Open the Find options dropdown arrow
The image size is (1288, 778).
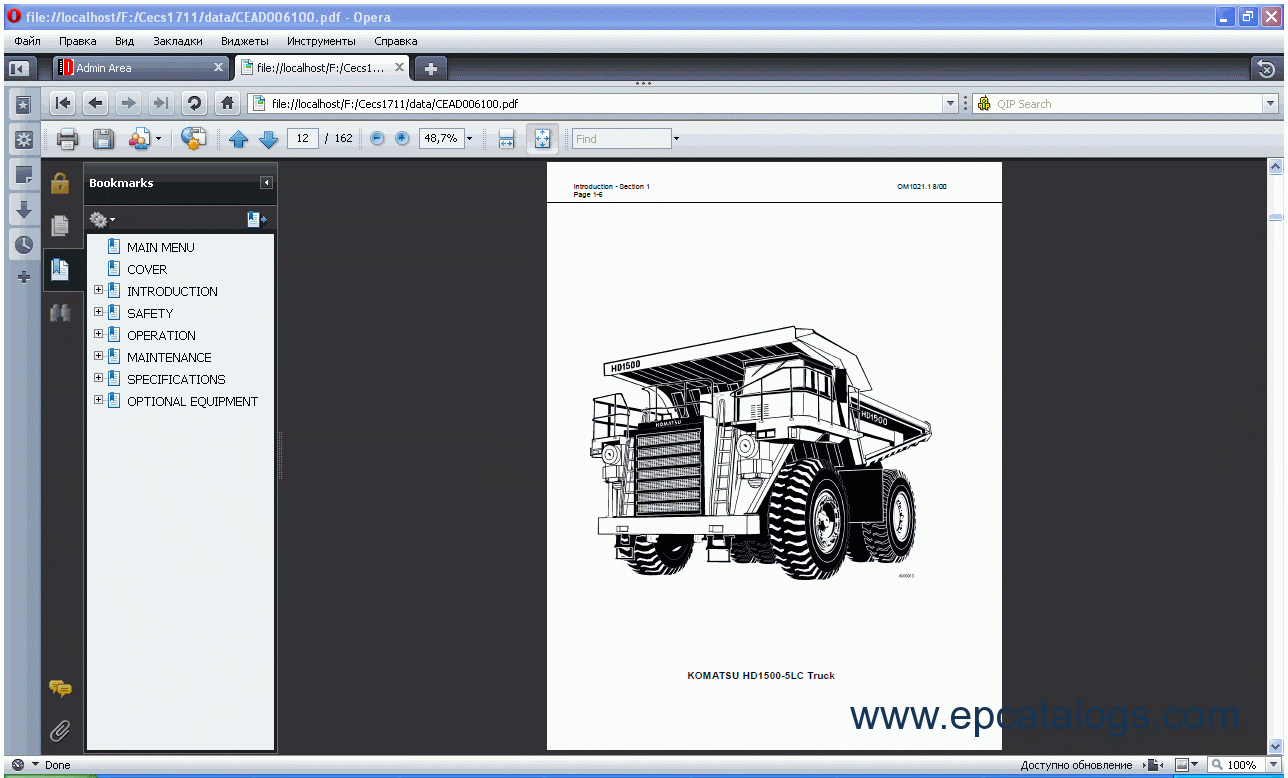[676, 139]
